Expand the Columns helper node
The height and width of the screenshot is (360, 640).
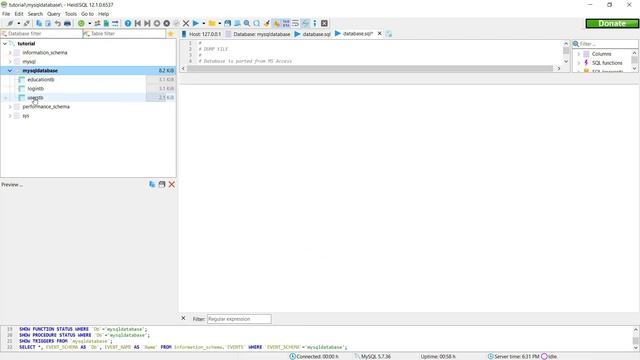point(578,54)
